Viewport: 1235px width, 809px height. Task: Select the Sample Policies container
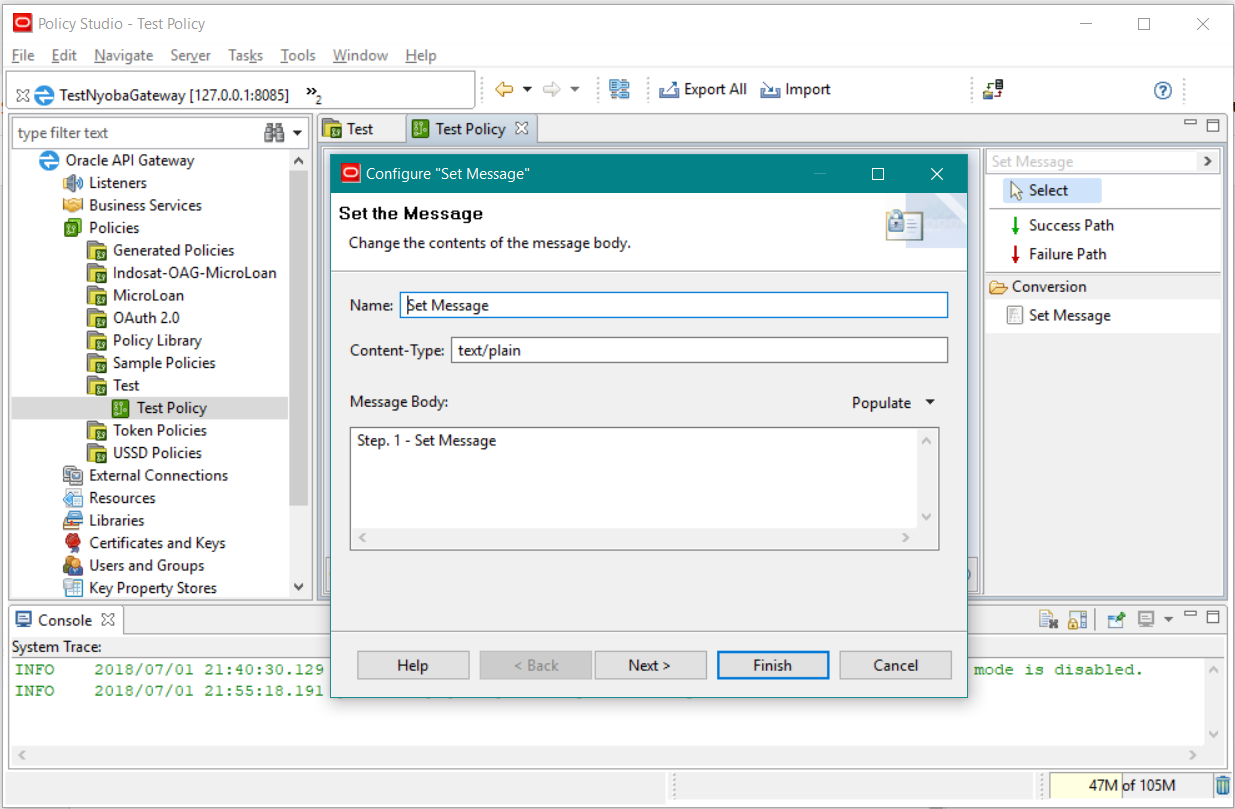164,363
